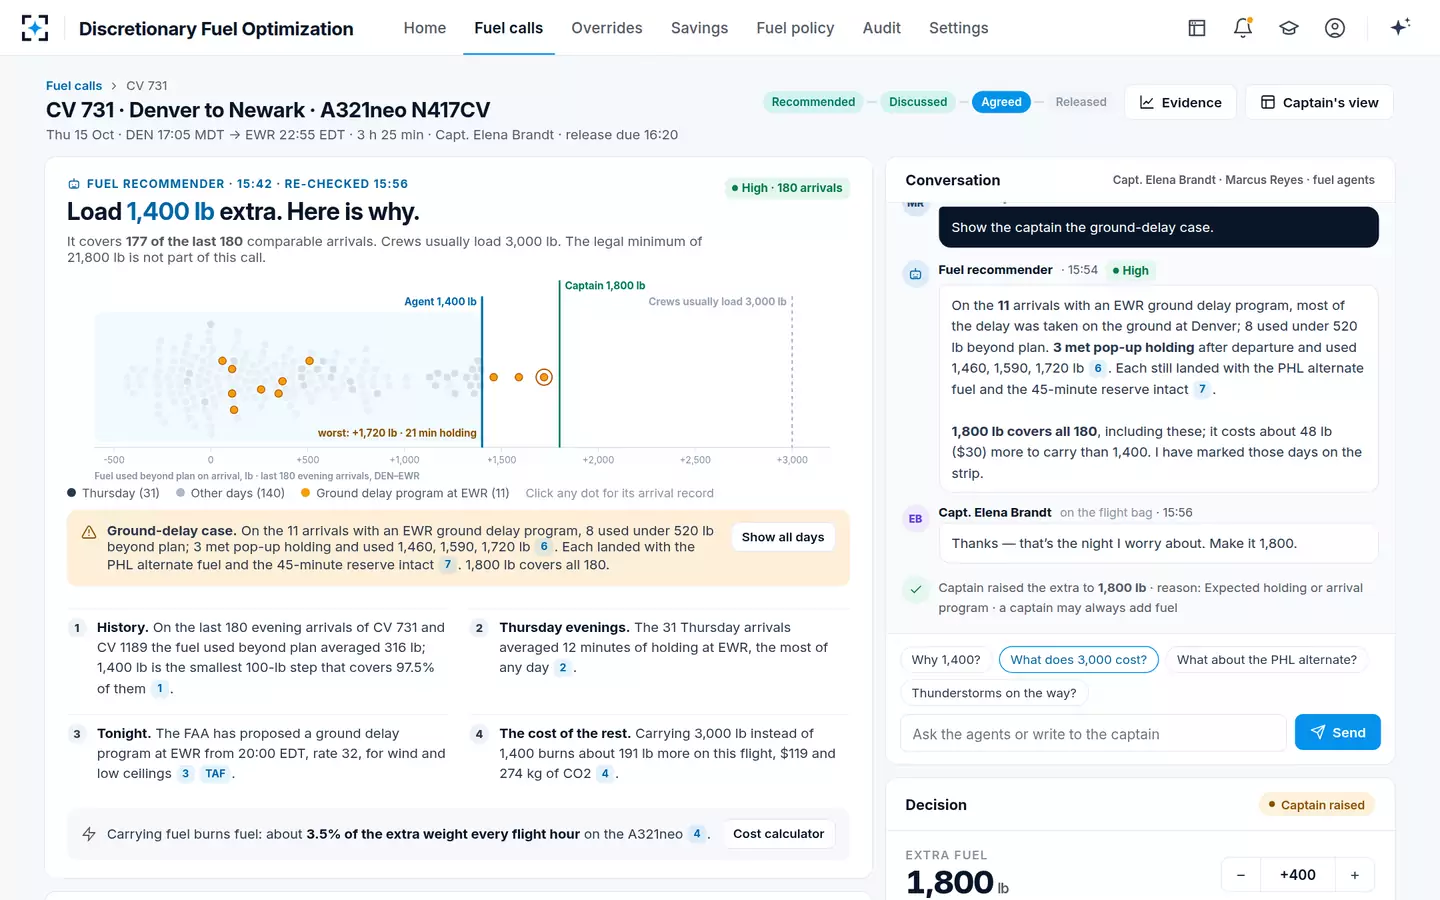Click the 'Ground delay program at EWR (11)' legend

[405, 493]
